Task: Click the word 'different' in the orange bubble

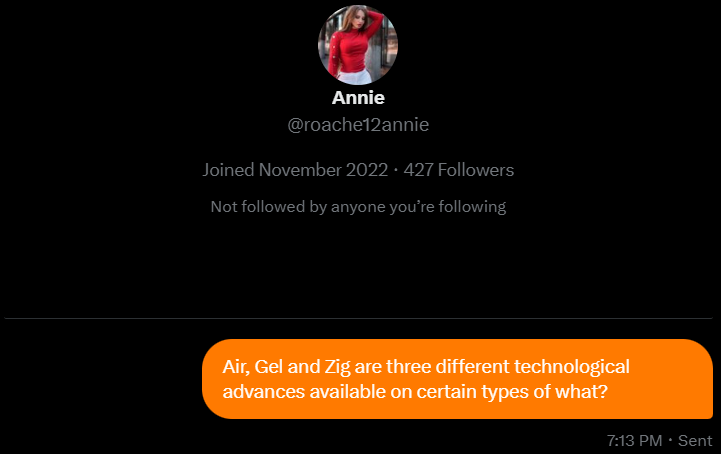Action: click(x=473, y=367)
